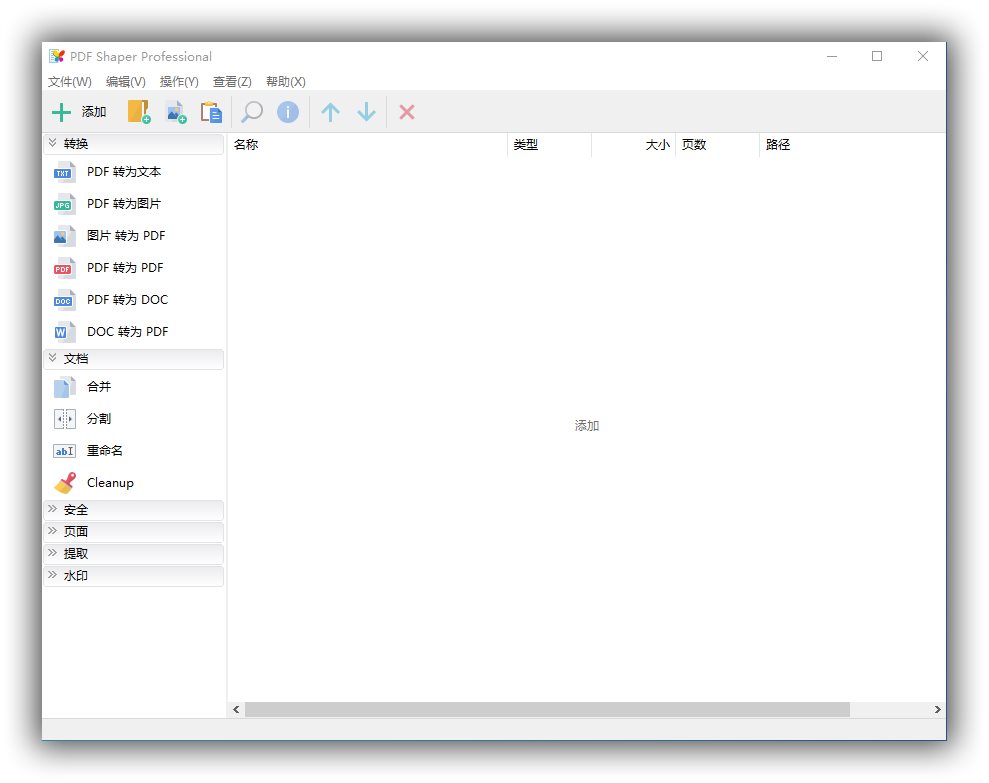
Task: Minimize the PDF Shaper window
Action: click(832, 56)
